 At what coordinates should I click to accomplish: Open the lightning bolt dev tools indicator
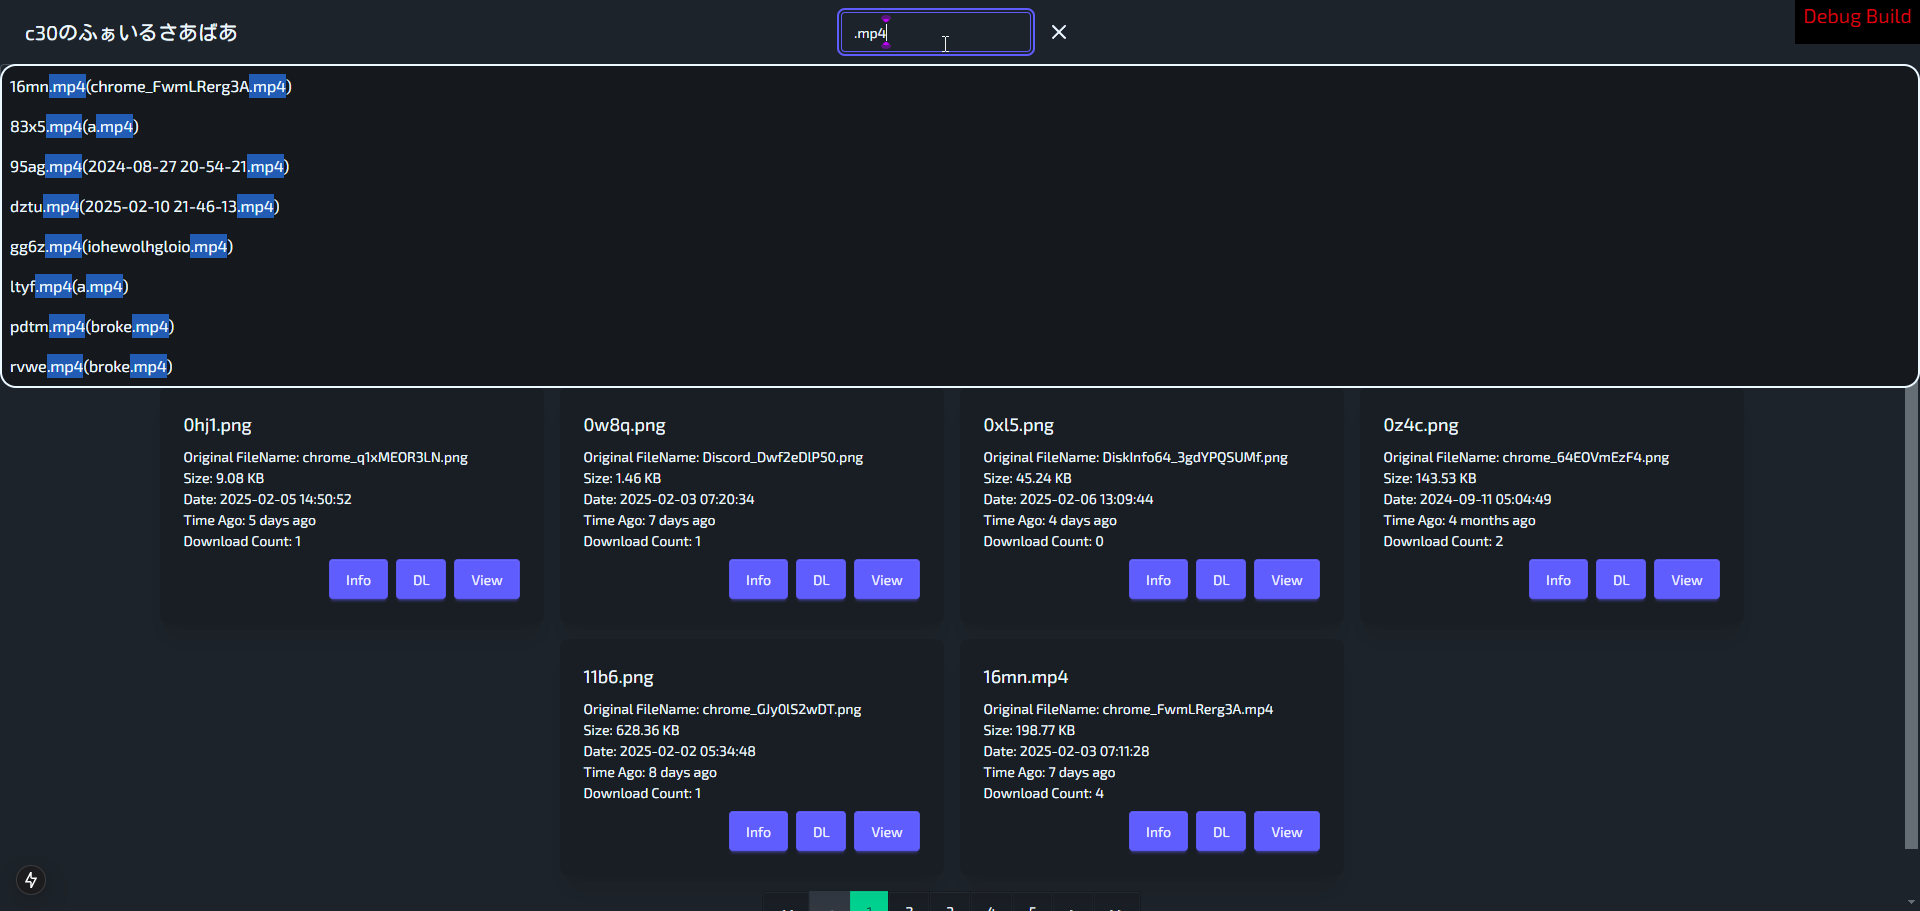coord(31,880)
